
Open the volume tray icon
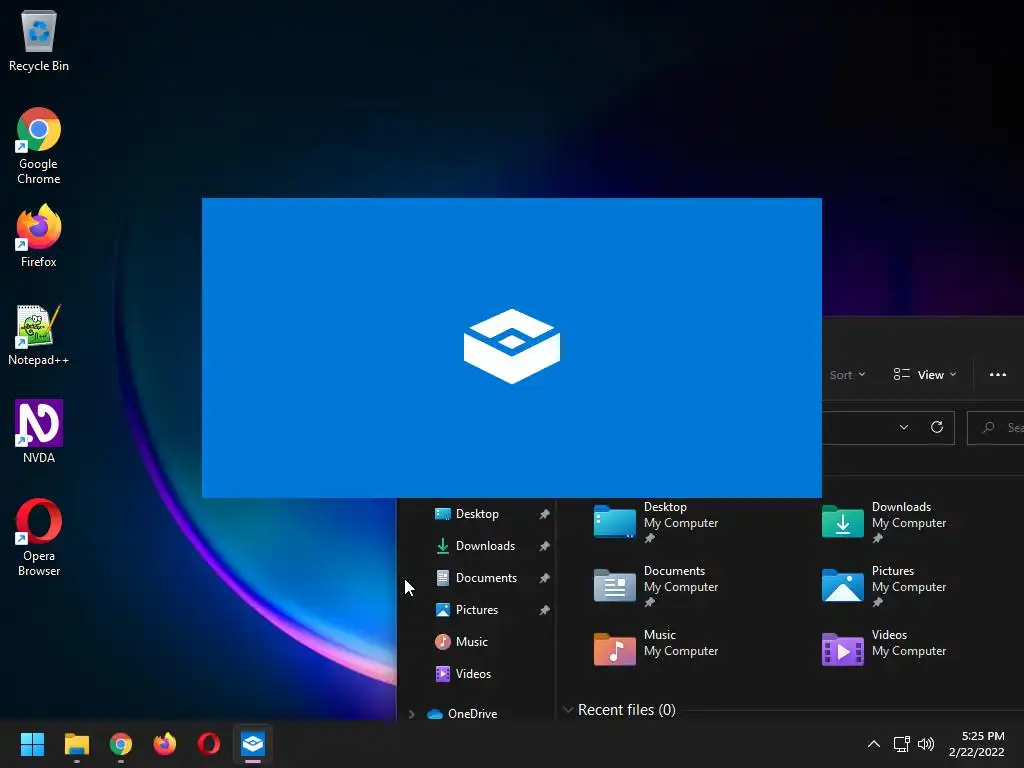click(x=925, y=744)
